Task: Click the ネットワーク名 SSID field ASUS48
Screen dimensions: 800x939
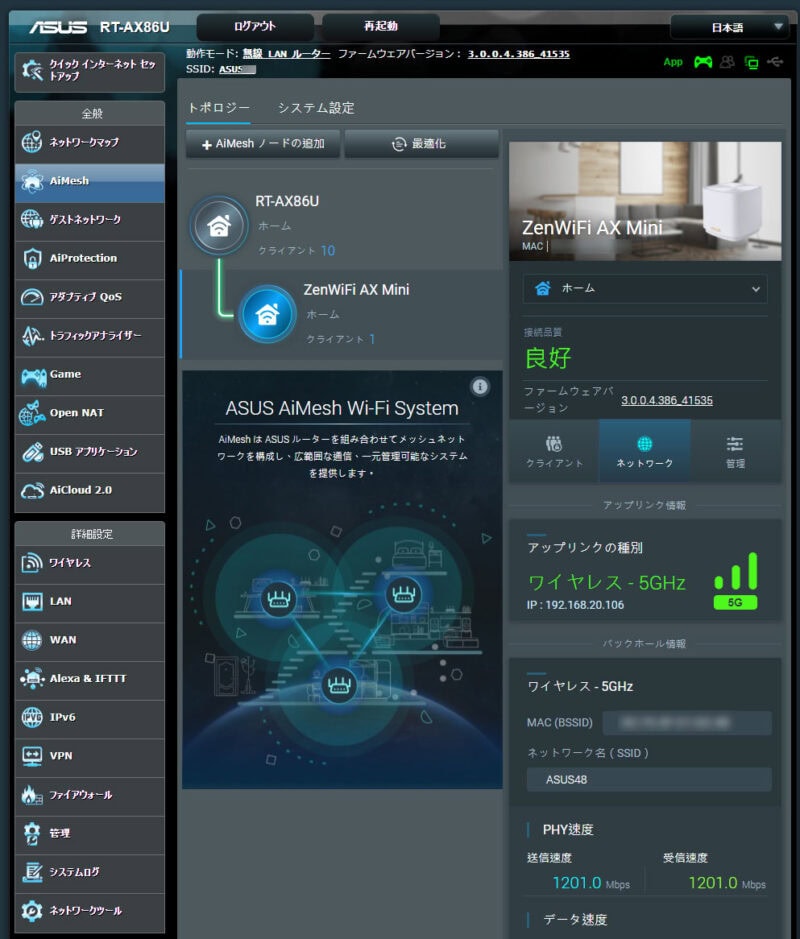Action: coord(648,779)
